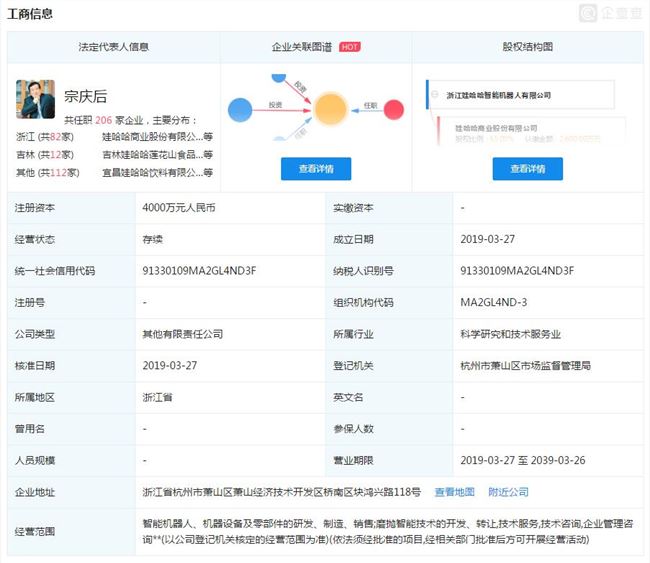650x563 pixels.
Task: Click the 存续 business status value
Action: 153,239
